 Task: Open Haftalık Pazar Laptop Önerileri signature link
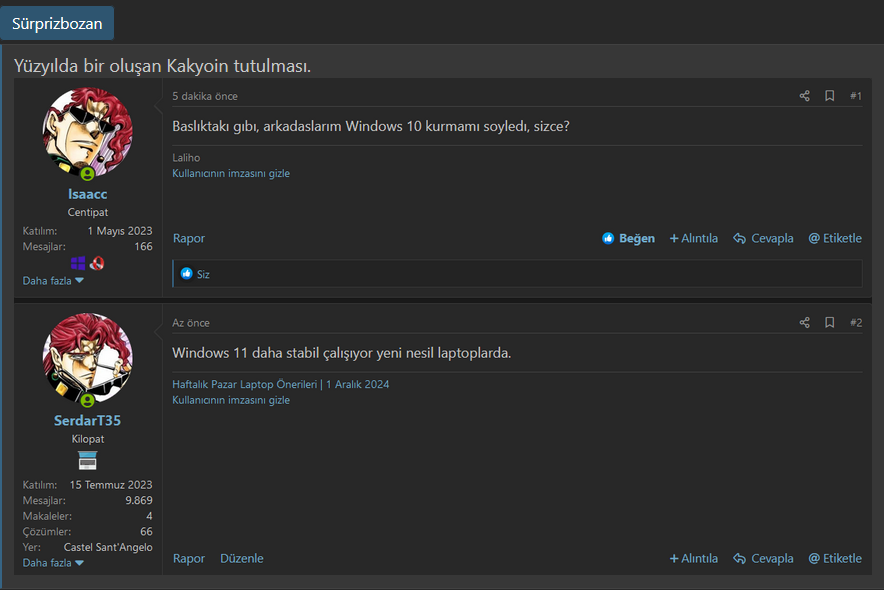click(x=244, y=384)
